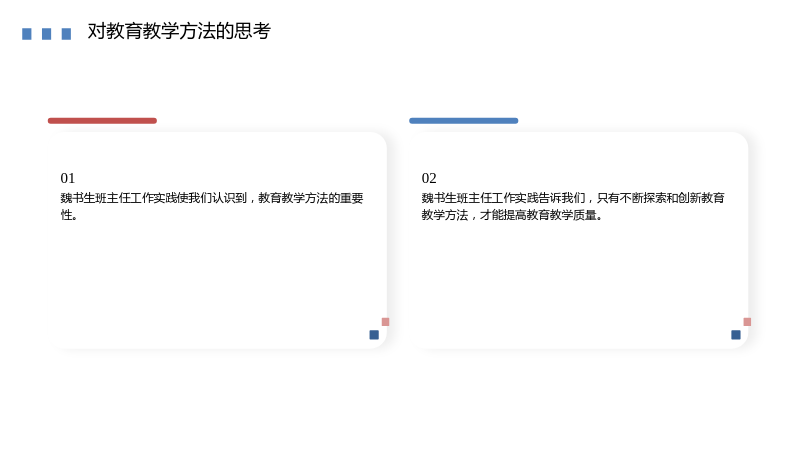Select the 02 number label

pyautogui.click(x=429, y=178)
